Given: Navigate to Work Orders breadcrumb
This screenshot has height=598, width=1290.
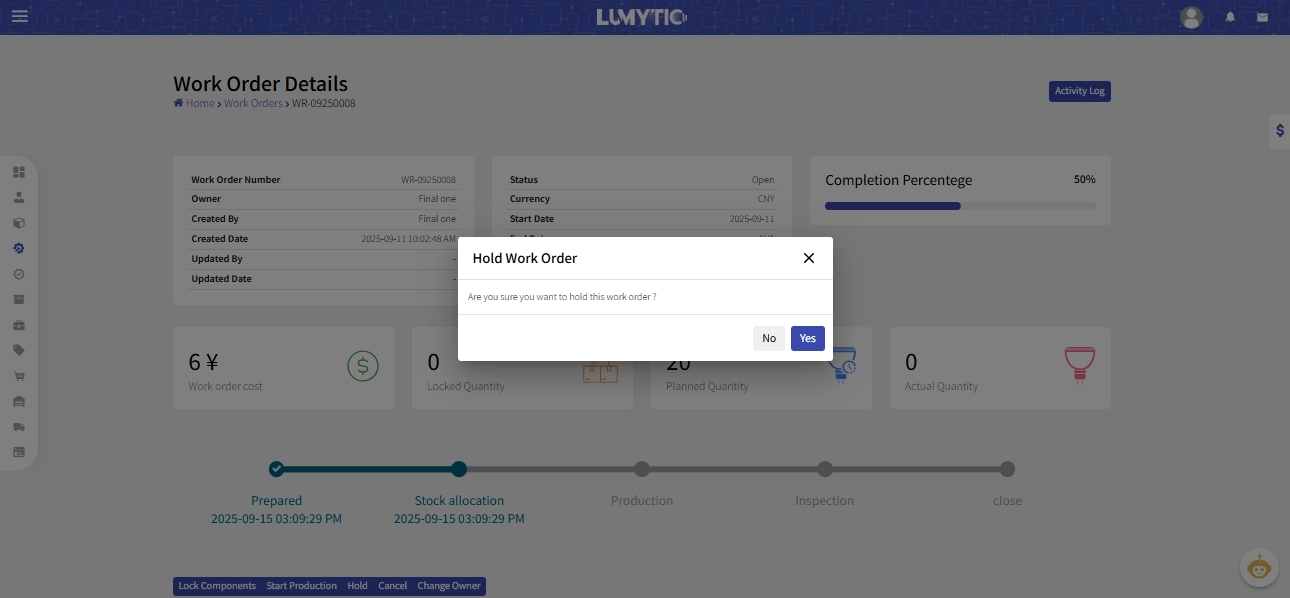Looking at the screenshot, I should pos(253,103).
